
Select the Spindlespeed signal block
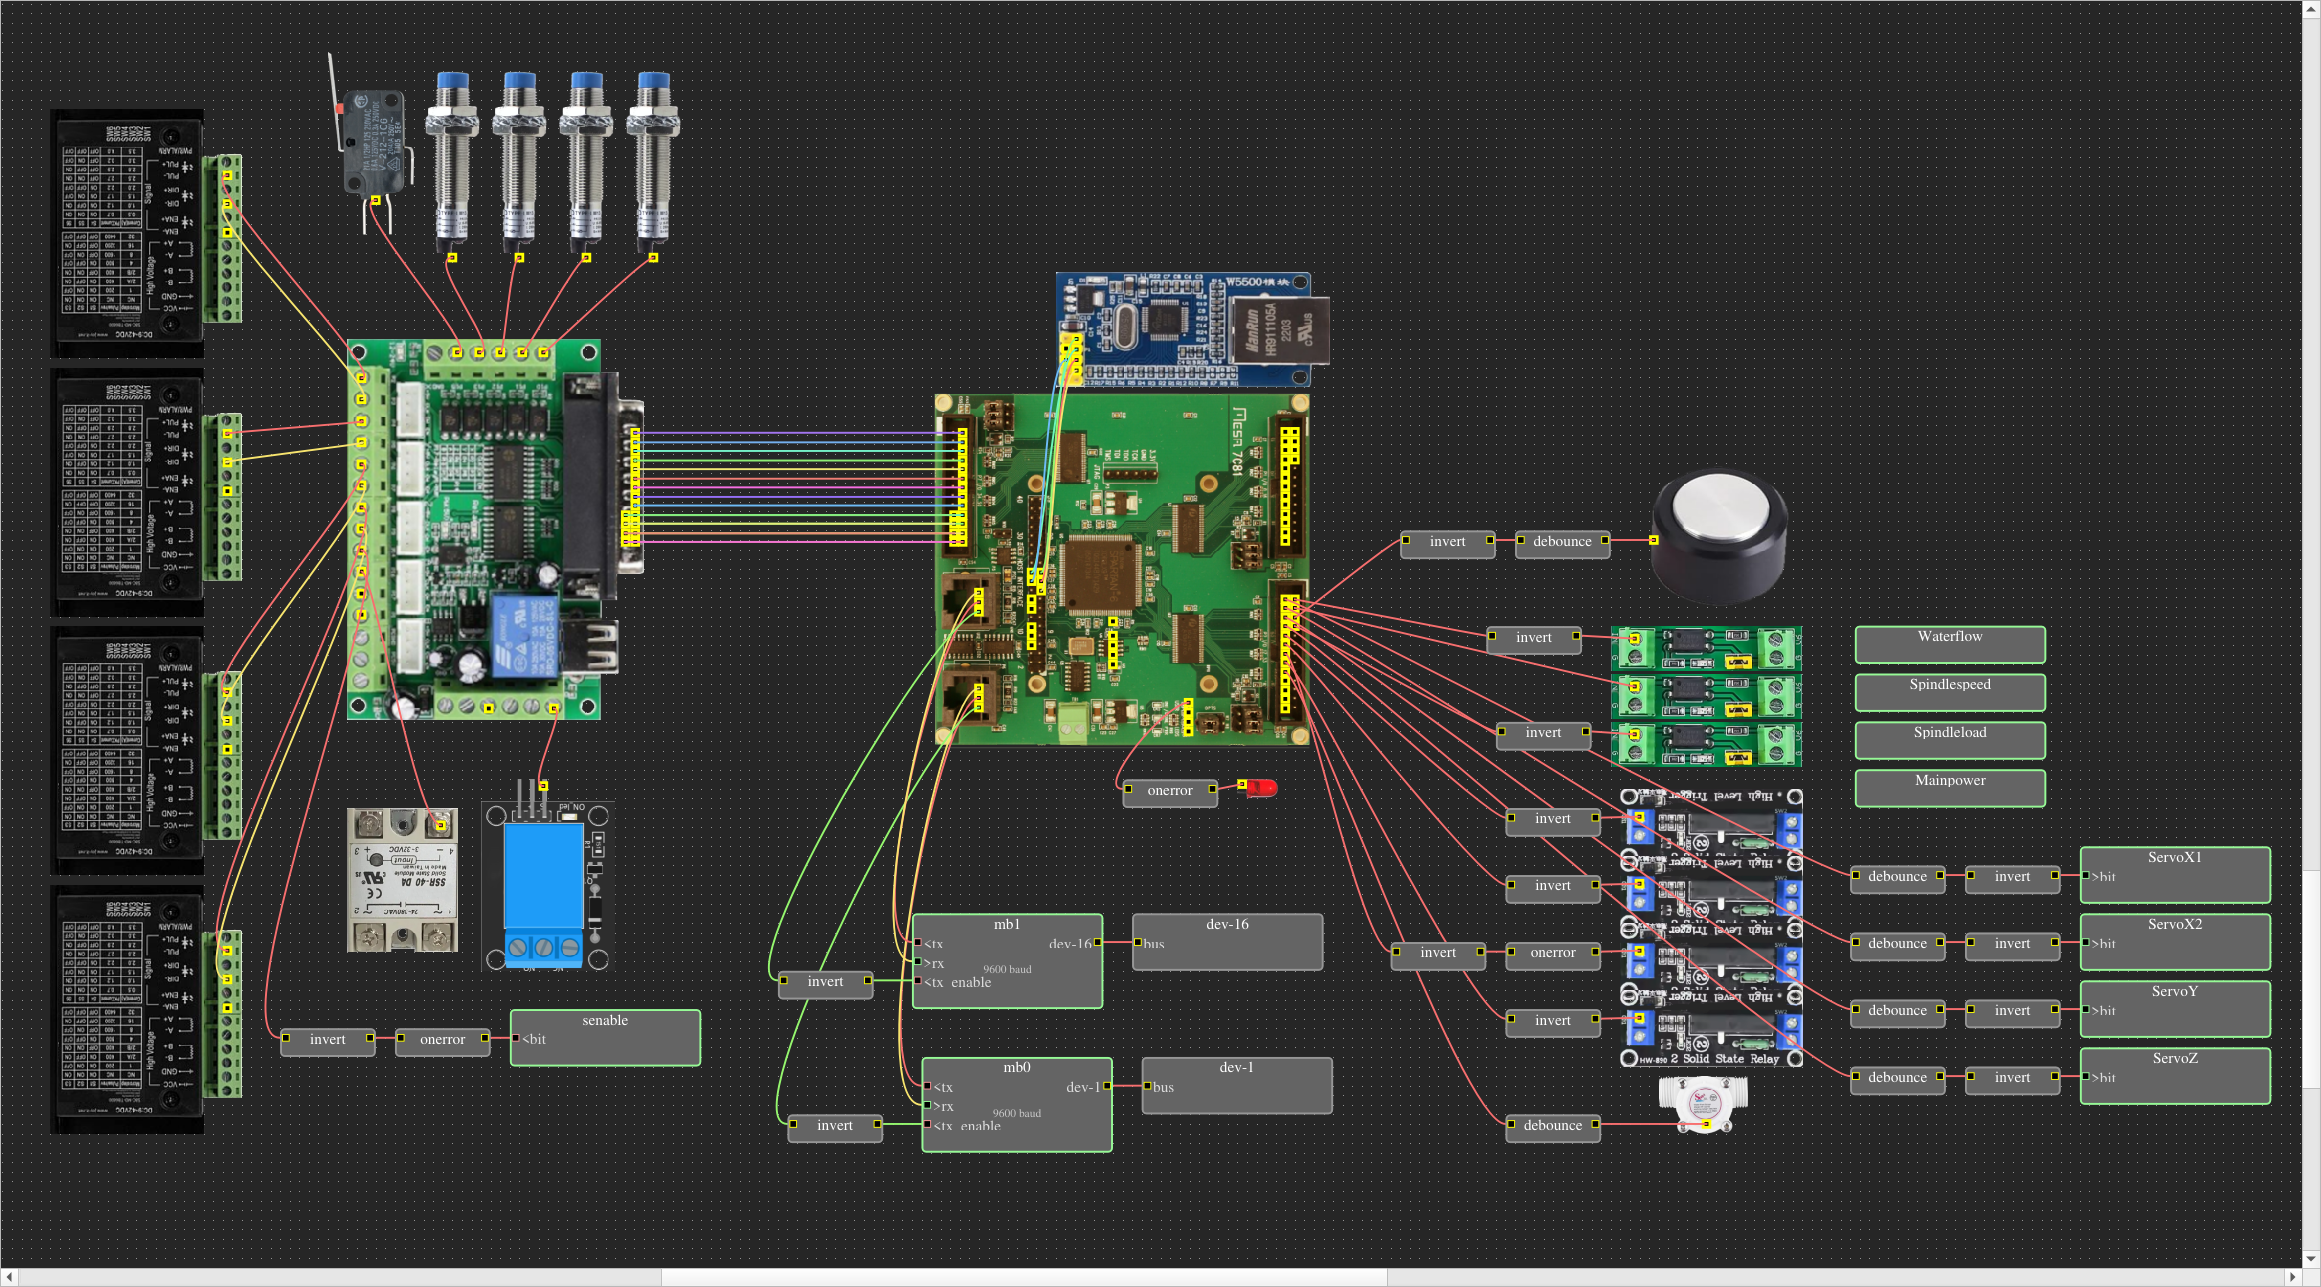point(1949,693)
